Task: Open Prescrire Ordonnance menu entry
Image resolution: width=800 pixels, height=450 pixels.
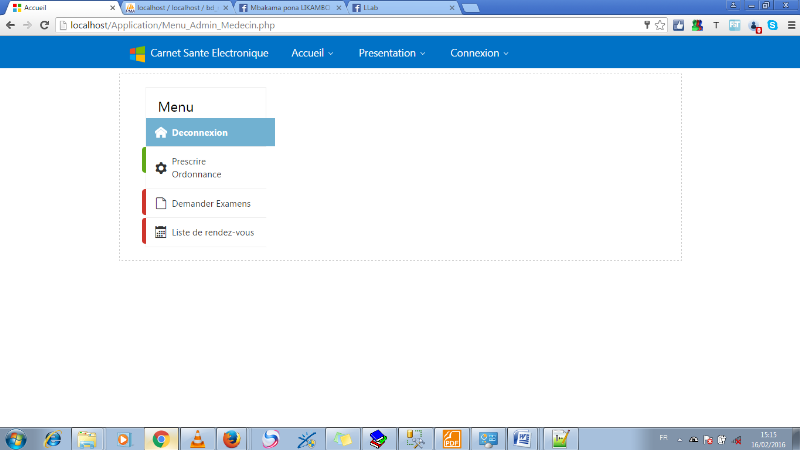Action: pos(206,168)
